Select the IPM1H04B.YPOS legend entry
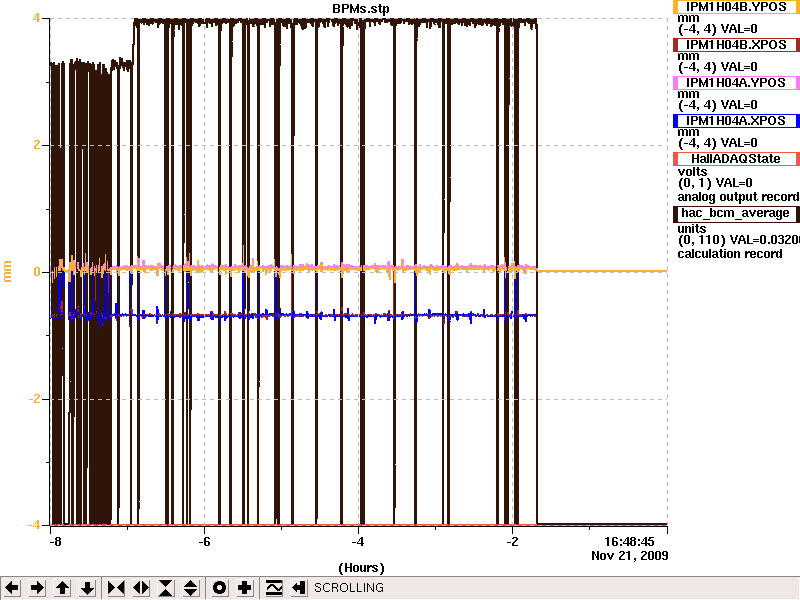Viewport: 800px width, 600px height. [x=736, y=7]
